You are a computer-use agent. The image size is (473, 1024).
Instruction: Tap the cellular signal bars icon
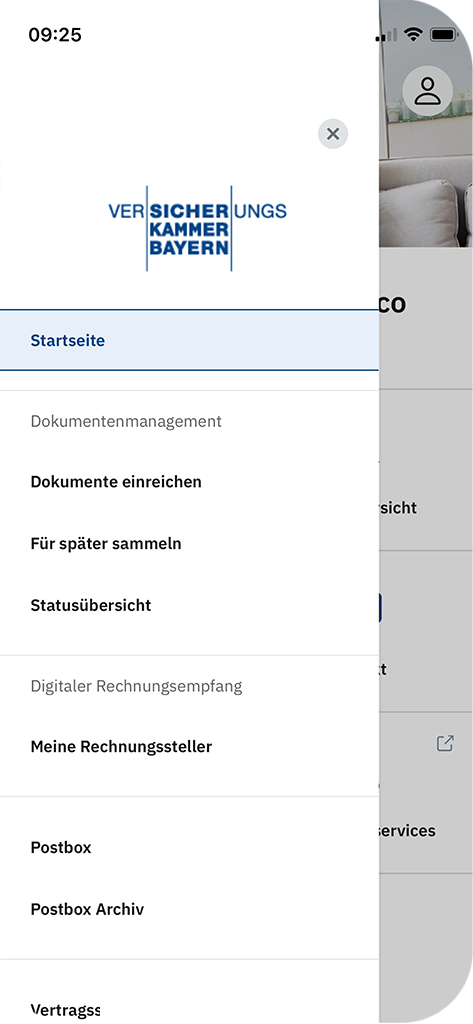tap(387, 35)
